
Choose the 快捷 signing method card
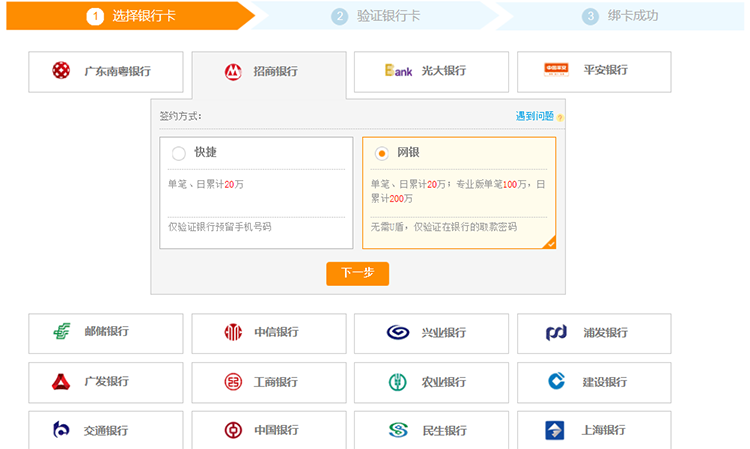tap(256, 192)
